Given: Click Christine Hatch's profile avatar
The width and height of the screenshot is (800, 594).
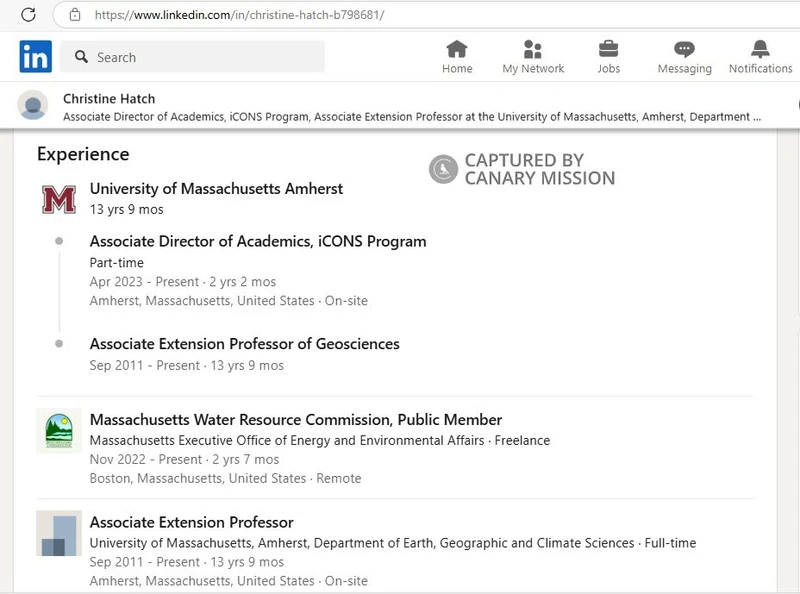Looking at the screenshot, I should click(33, 105).
